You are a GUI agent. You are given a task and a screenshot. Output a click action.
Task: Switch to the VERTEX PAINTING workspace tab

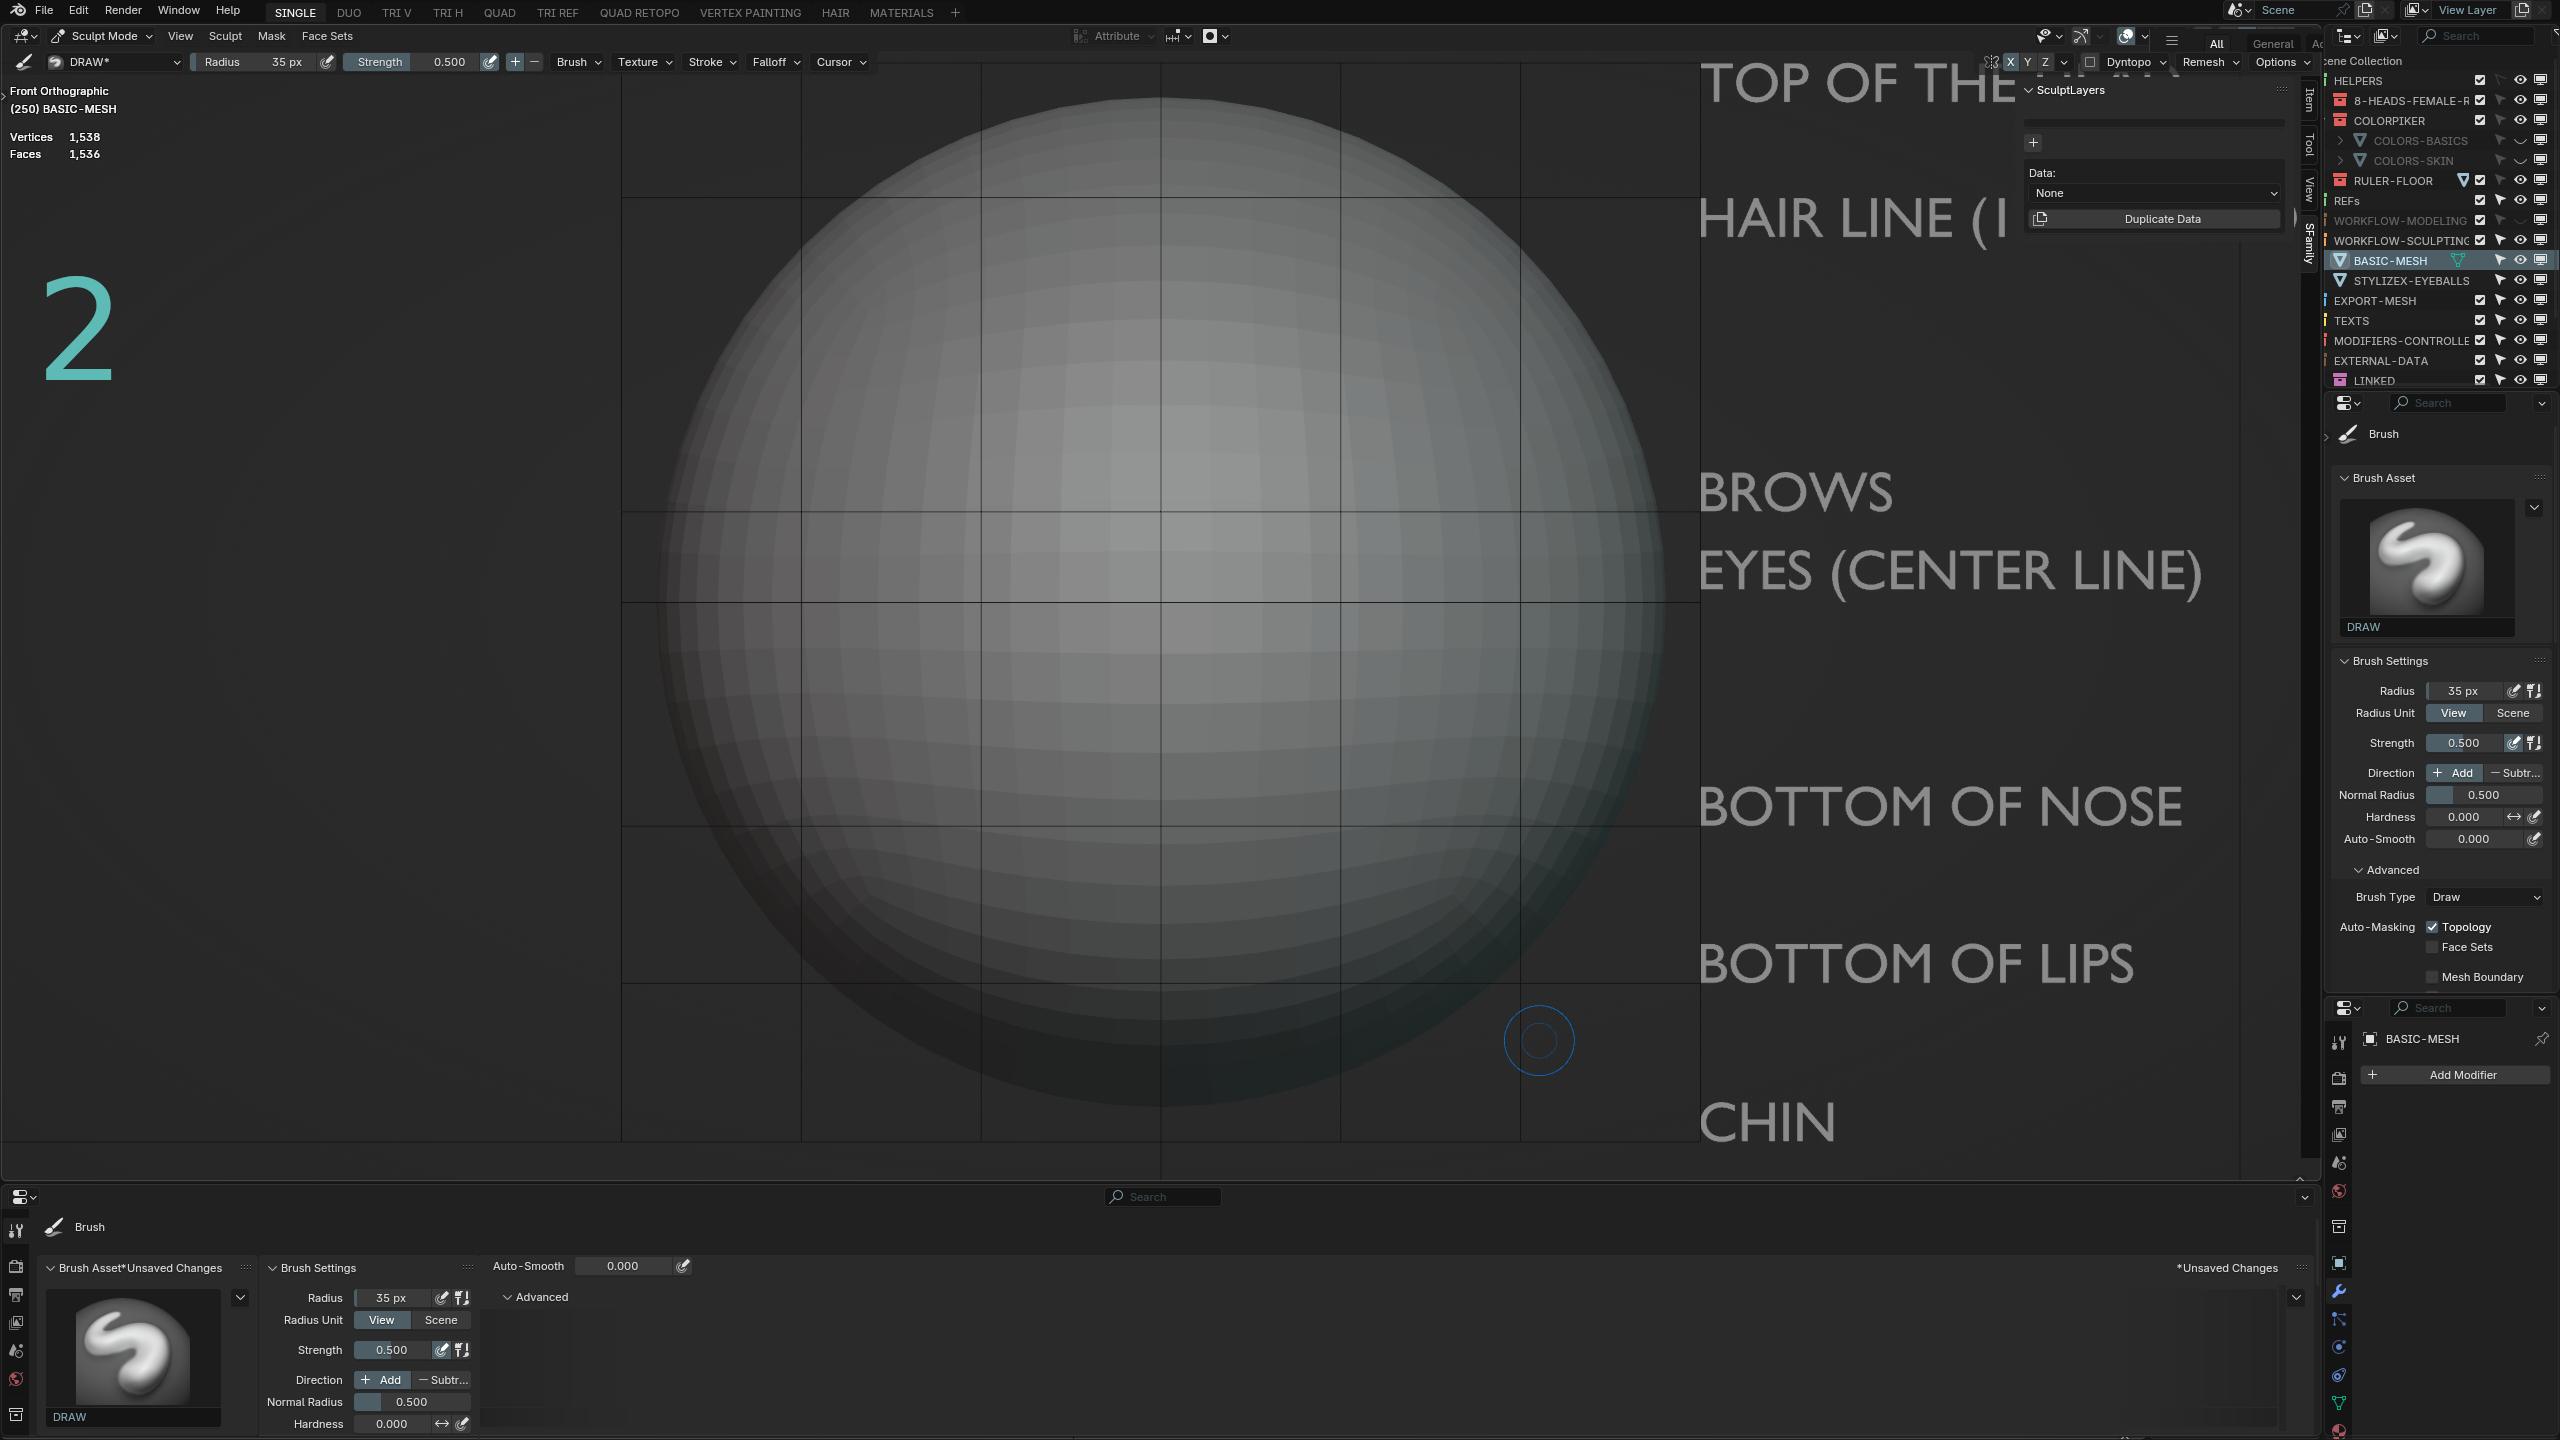pos(750,12)
